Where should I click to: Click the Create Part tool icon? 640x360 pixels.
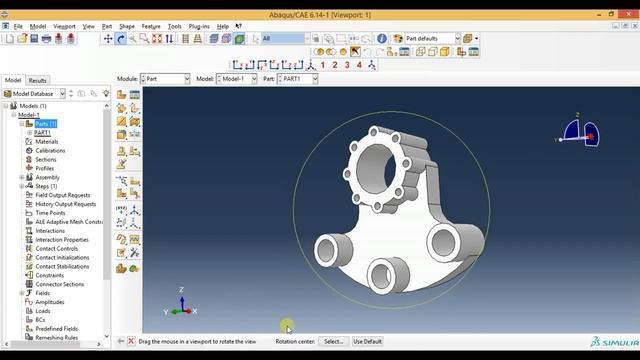[x=121, y=95]
